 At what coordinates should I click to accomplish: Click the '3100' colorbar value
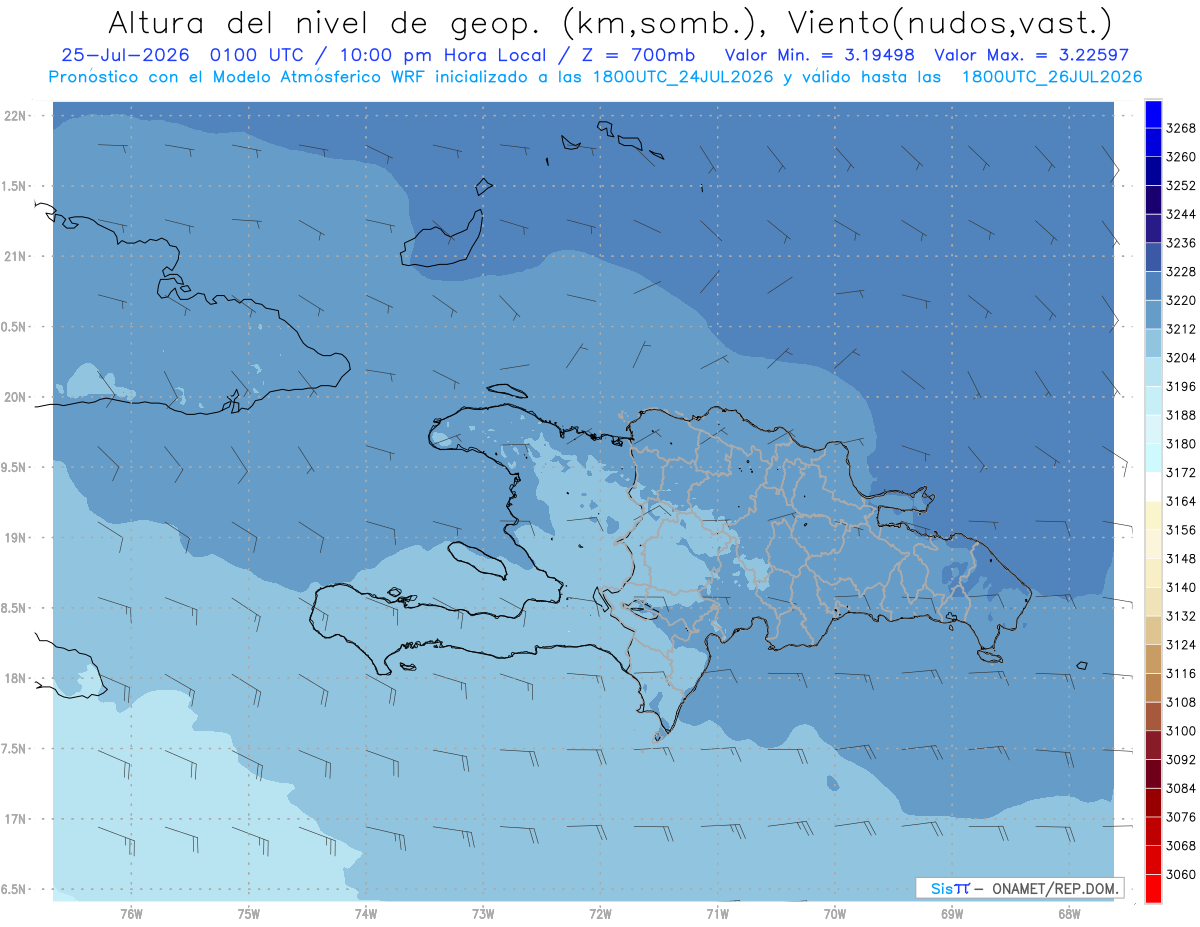point(1181,731)
